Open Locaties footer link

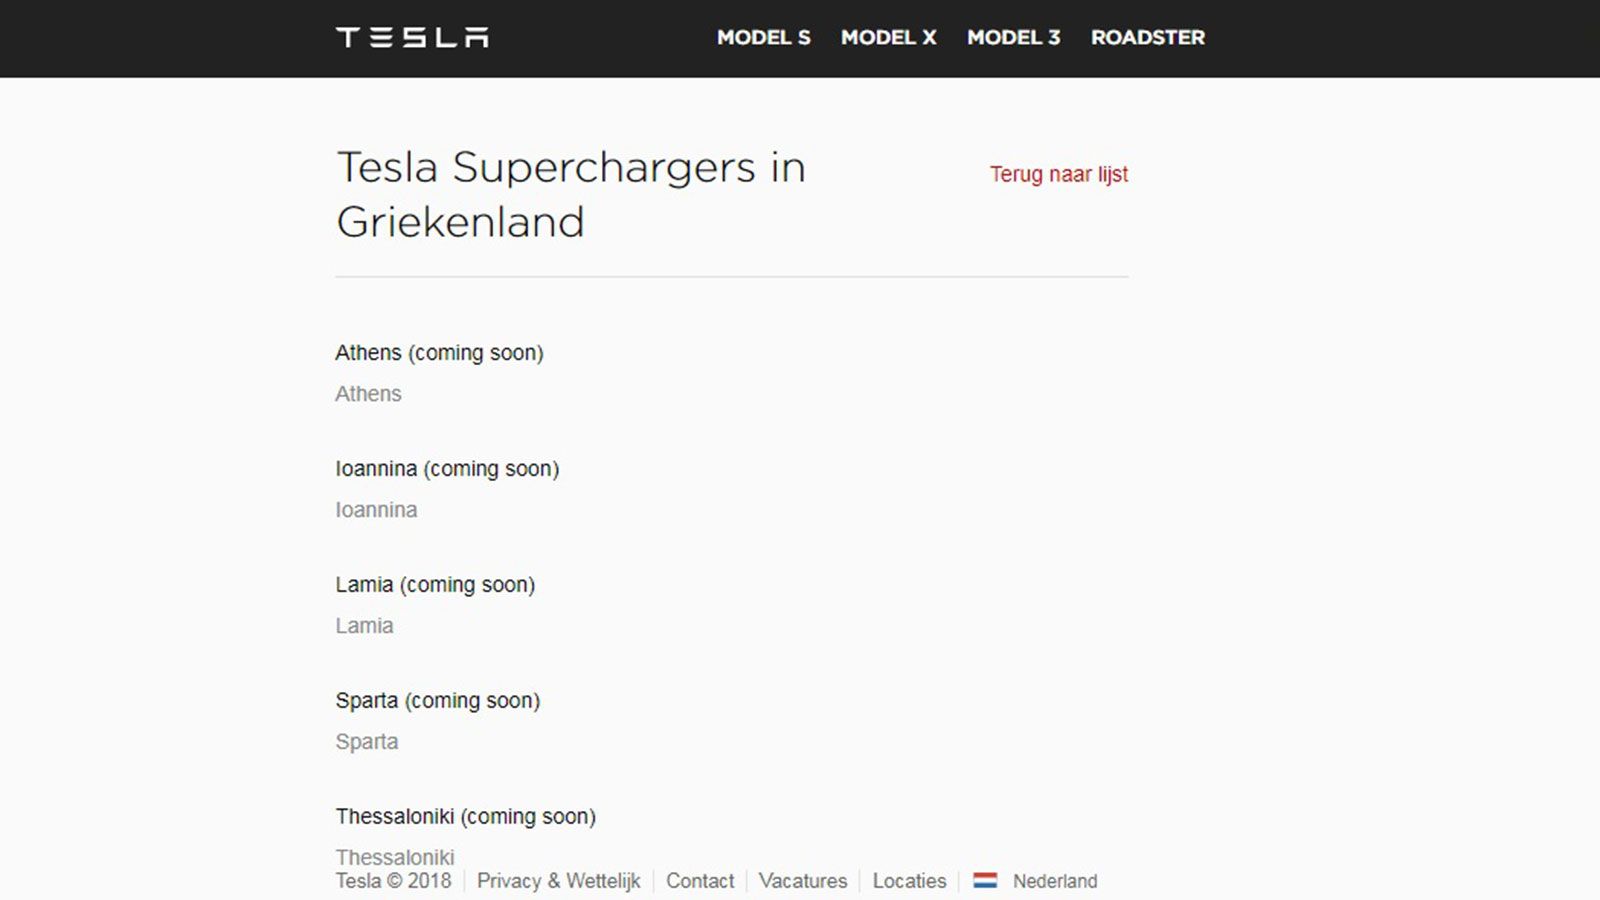909,881
